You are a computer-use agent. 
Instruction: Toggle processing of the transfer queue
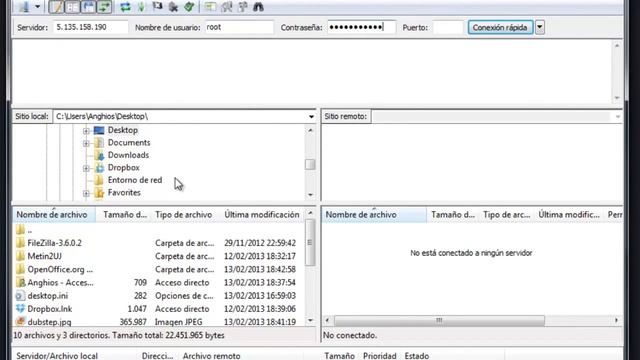[141, 7]
